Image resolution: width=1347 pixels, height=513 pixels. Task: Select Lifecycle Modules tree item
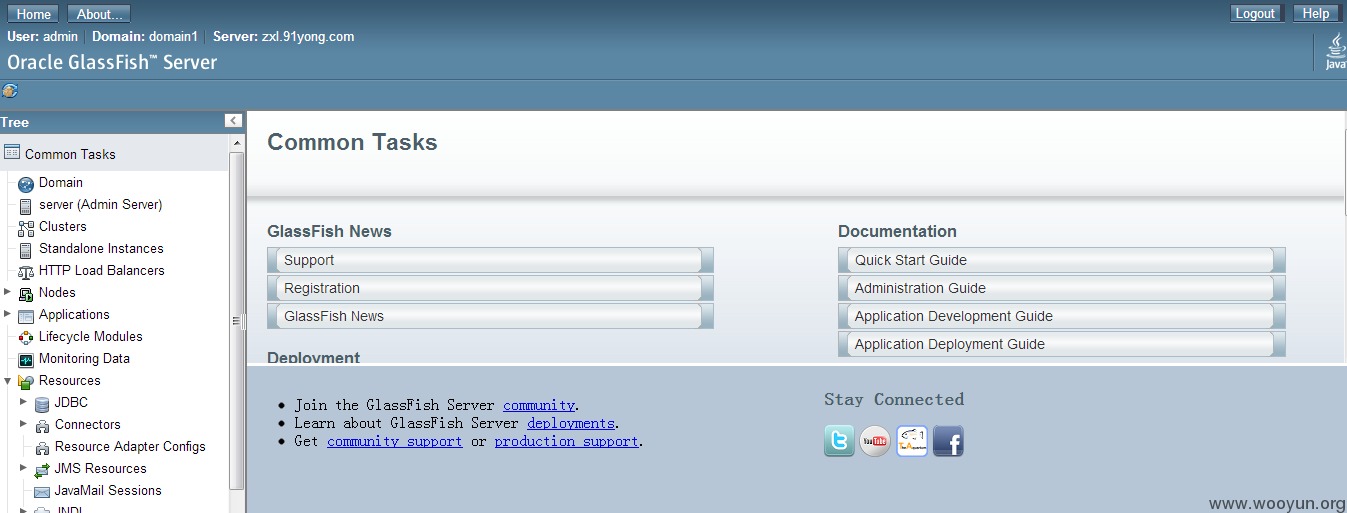pos(91,336)
